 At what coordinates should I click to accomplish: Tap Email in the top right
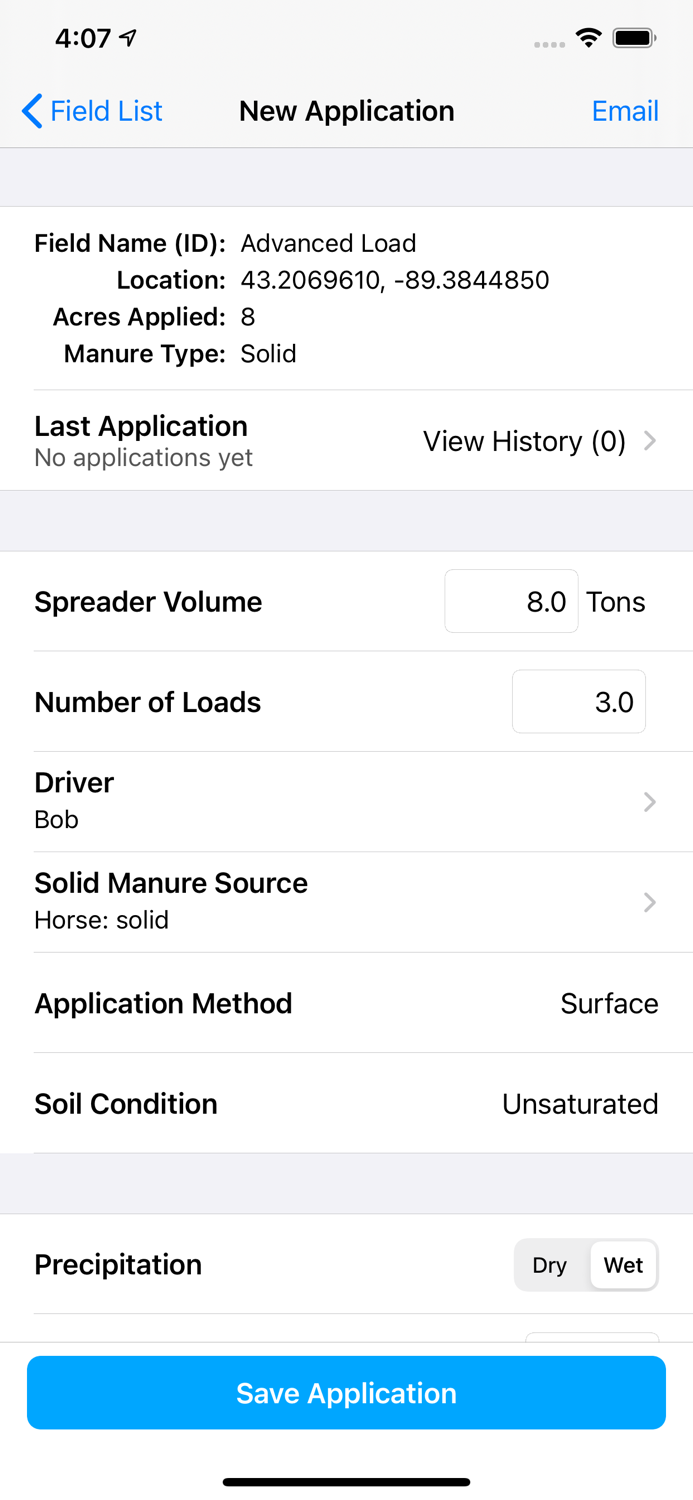pyautogui.click(x=624, y=112)
